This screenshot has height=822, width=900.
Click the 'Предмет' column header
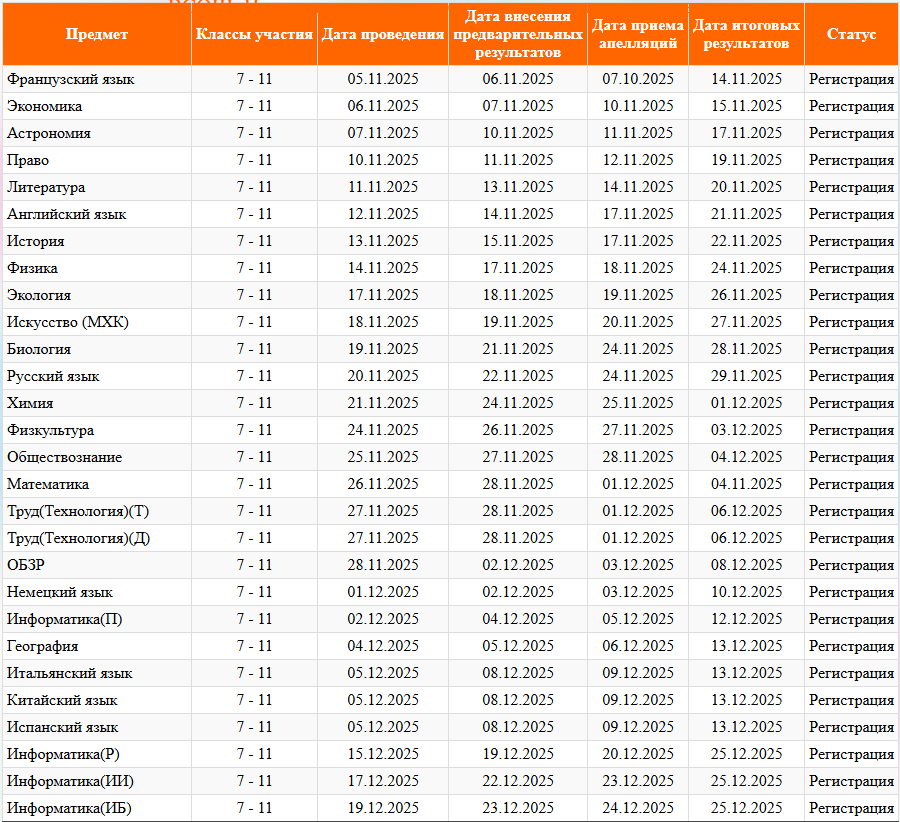coord(96,34)
